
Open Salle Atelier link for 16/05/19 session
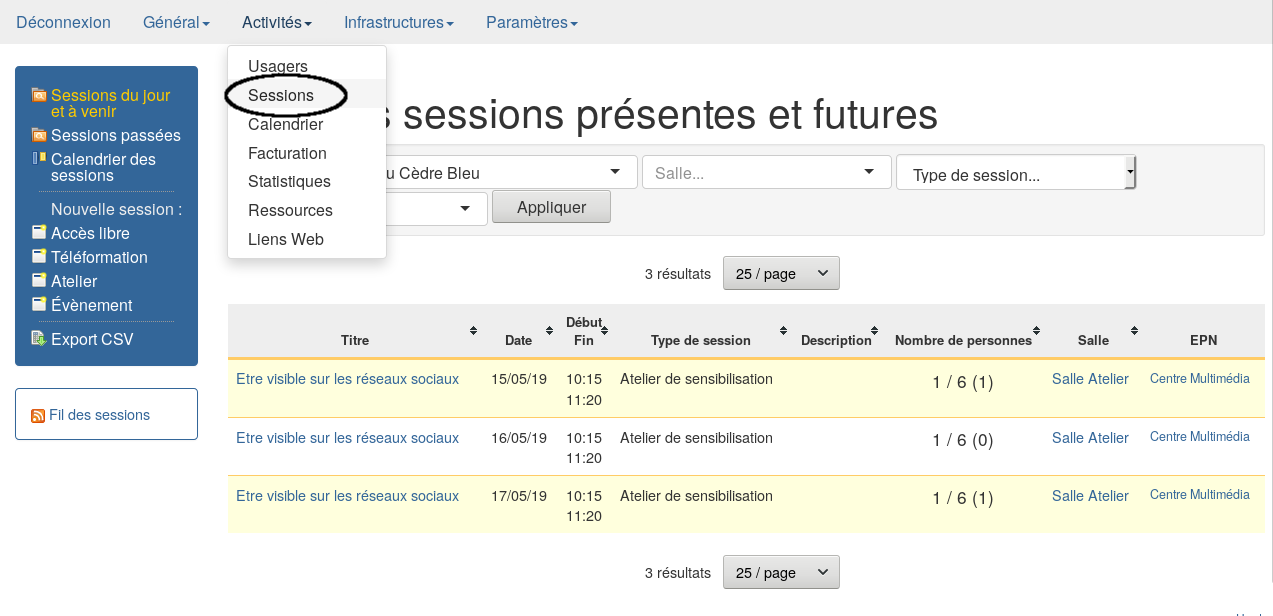1090,438
